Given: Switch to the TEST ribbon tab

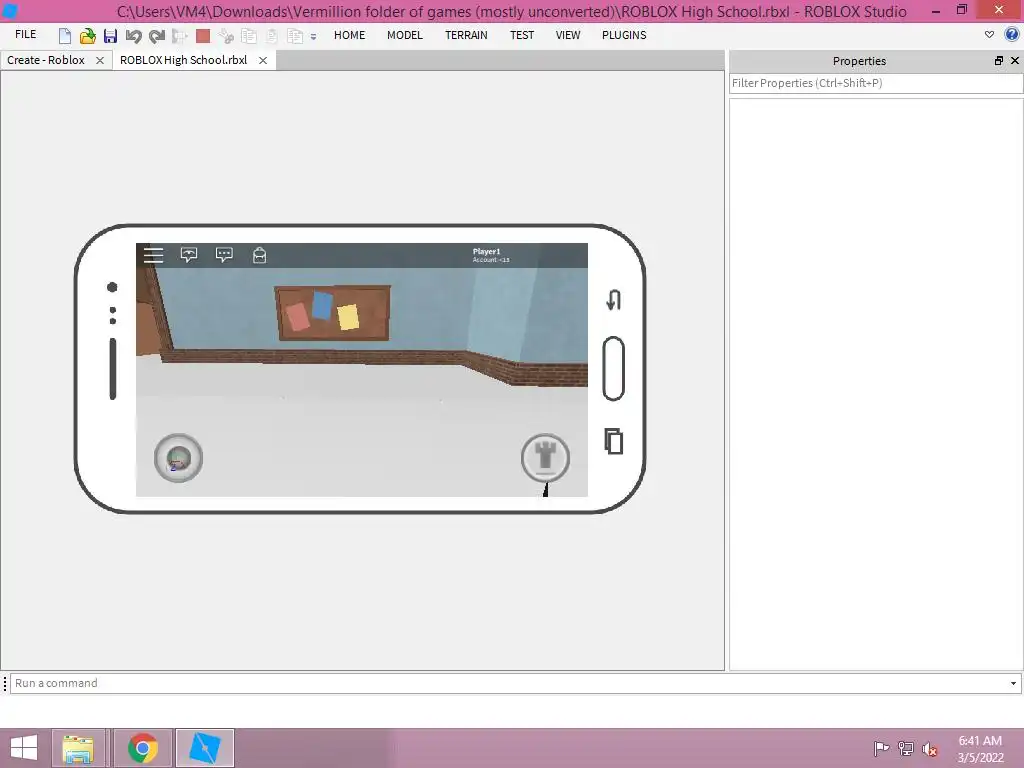Looking at the screenshot, I should coord(522,35).
